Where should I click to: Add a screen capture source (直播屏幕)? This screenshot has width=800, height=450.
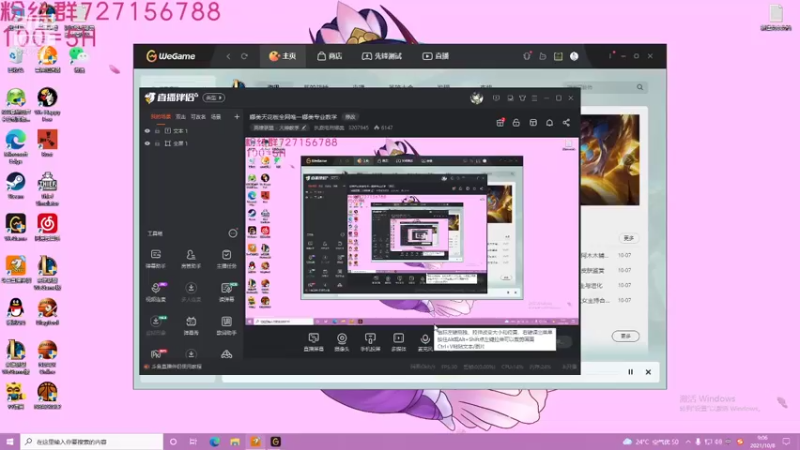point(314,342)
